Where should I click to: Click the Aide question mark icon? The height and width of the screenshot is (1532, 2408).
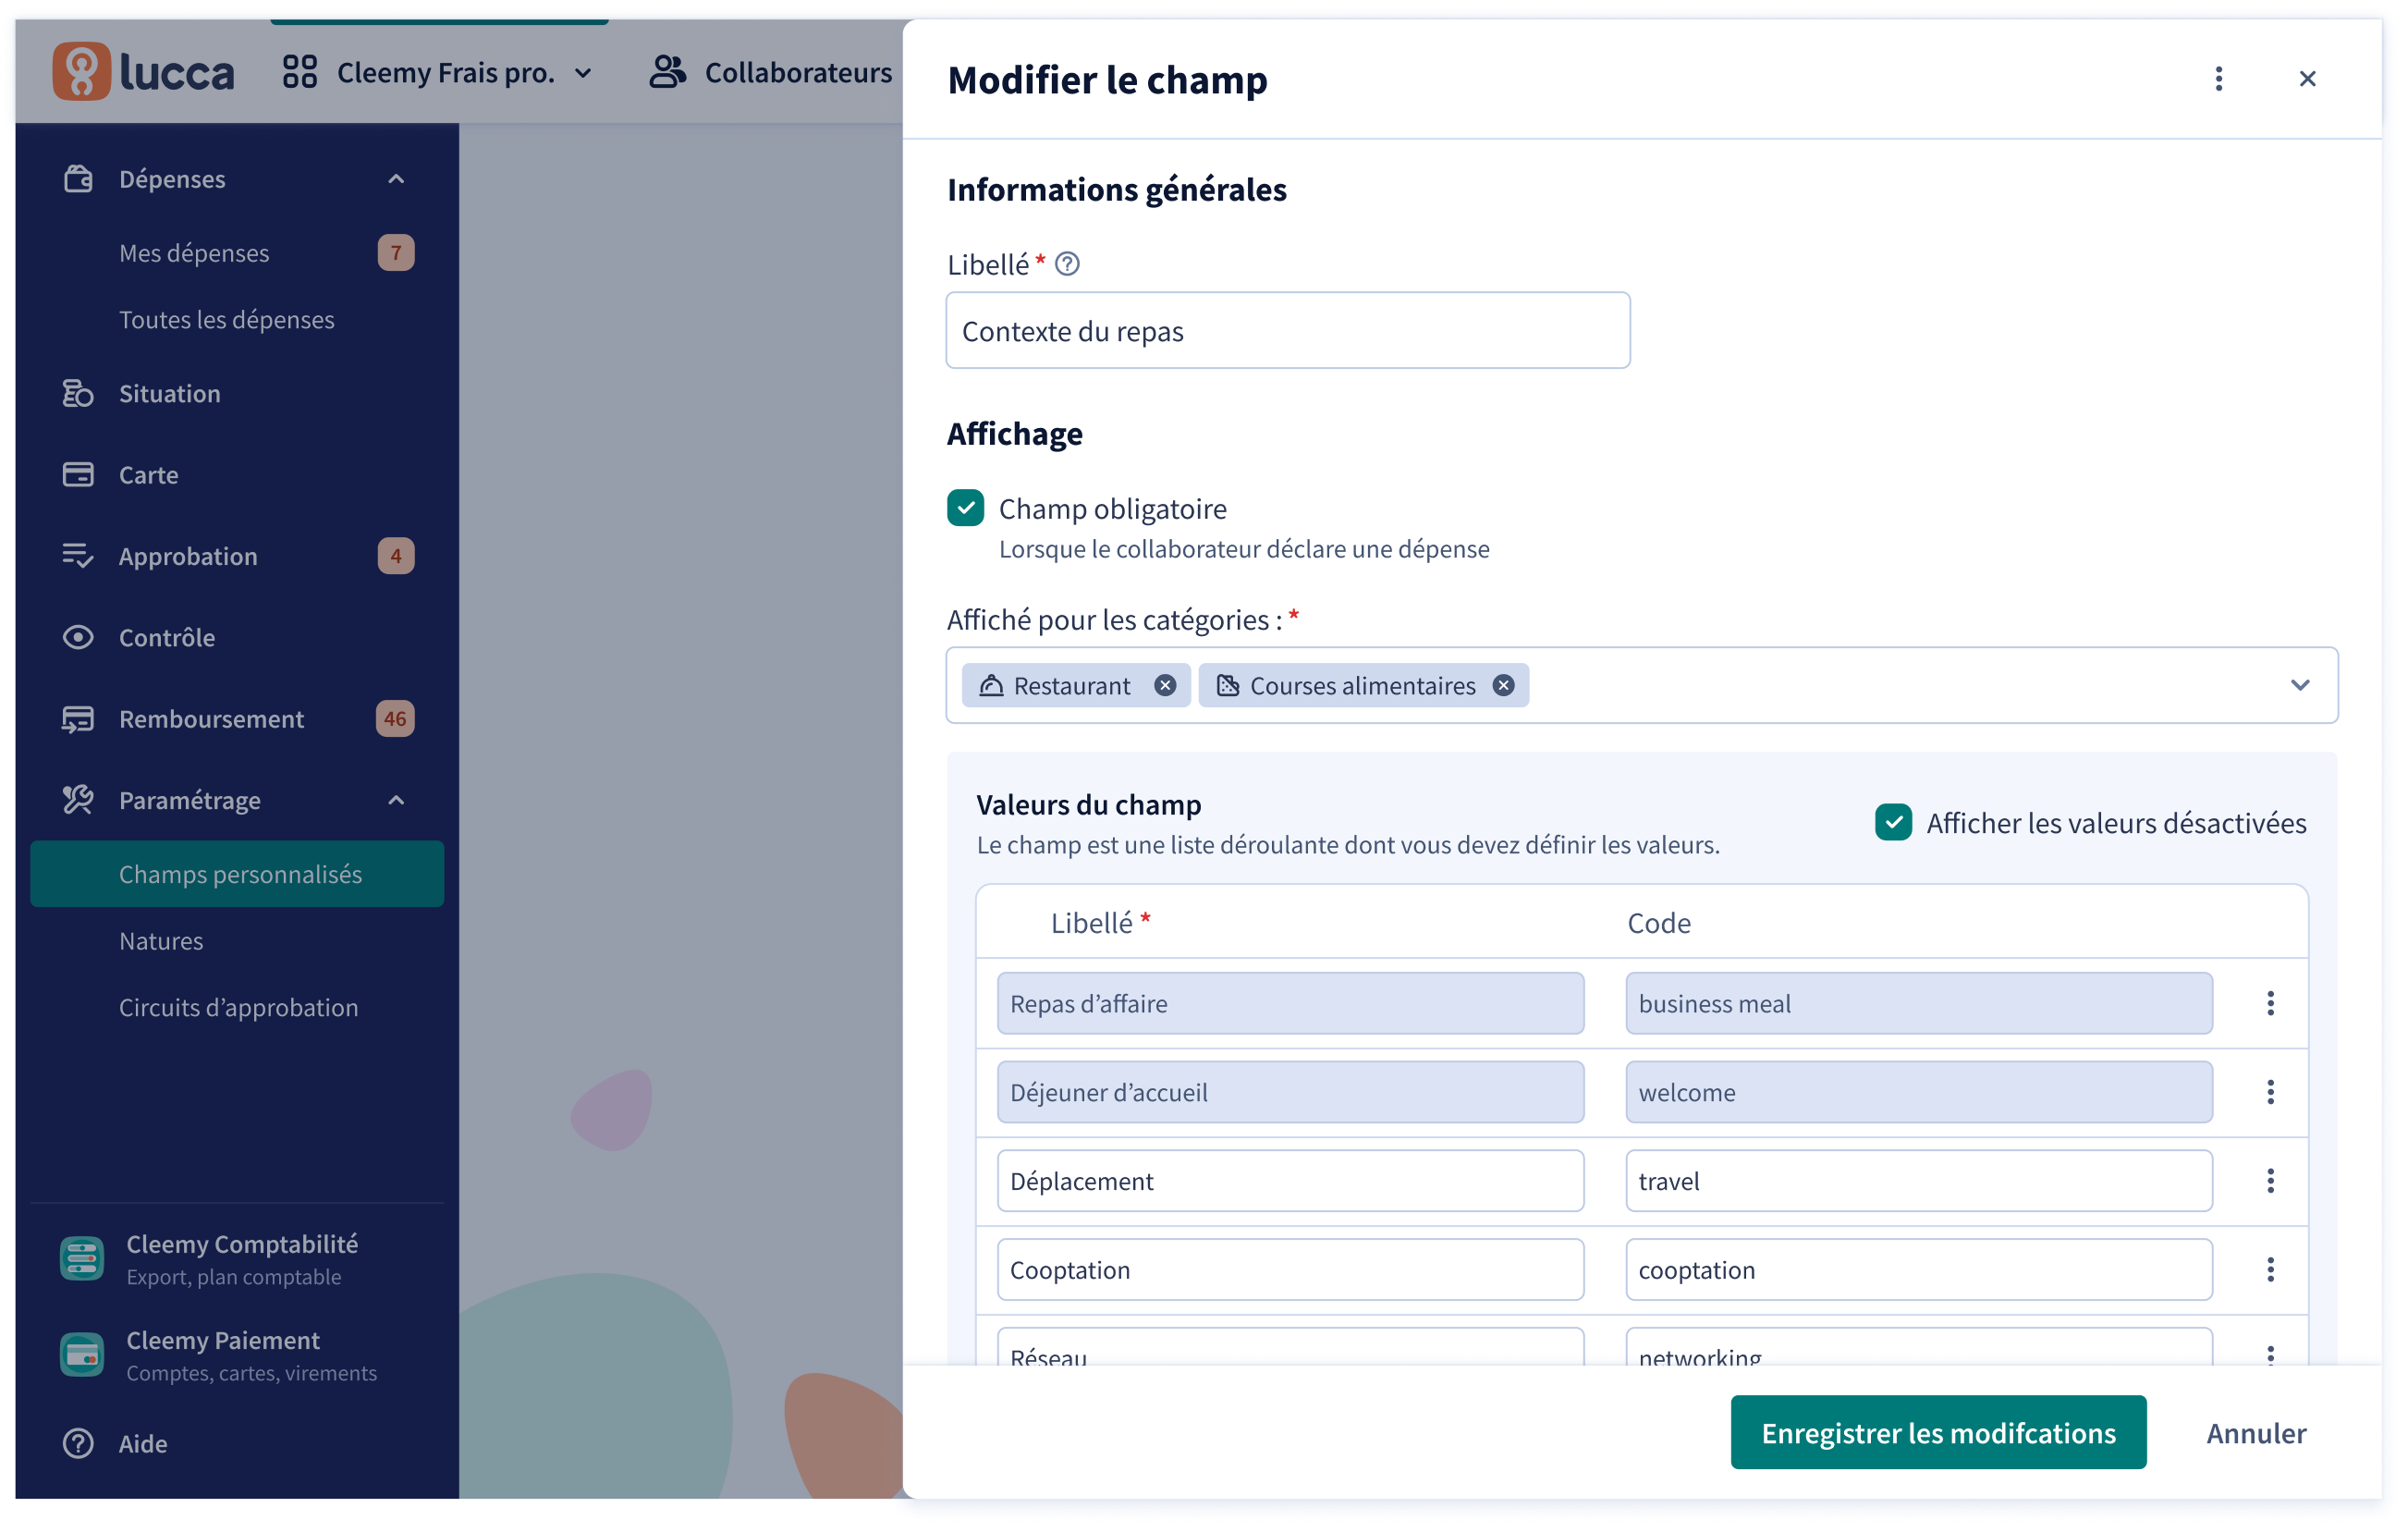[x=78, y=1443]
